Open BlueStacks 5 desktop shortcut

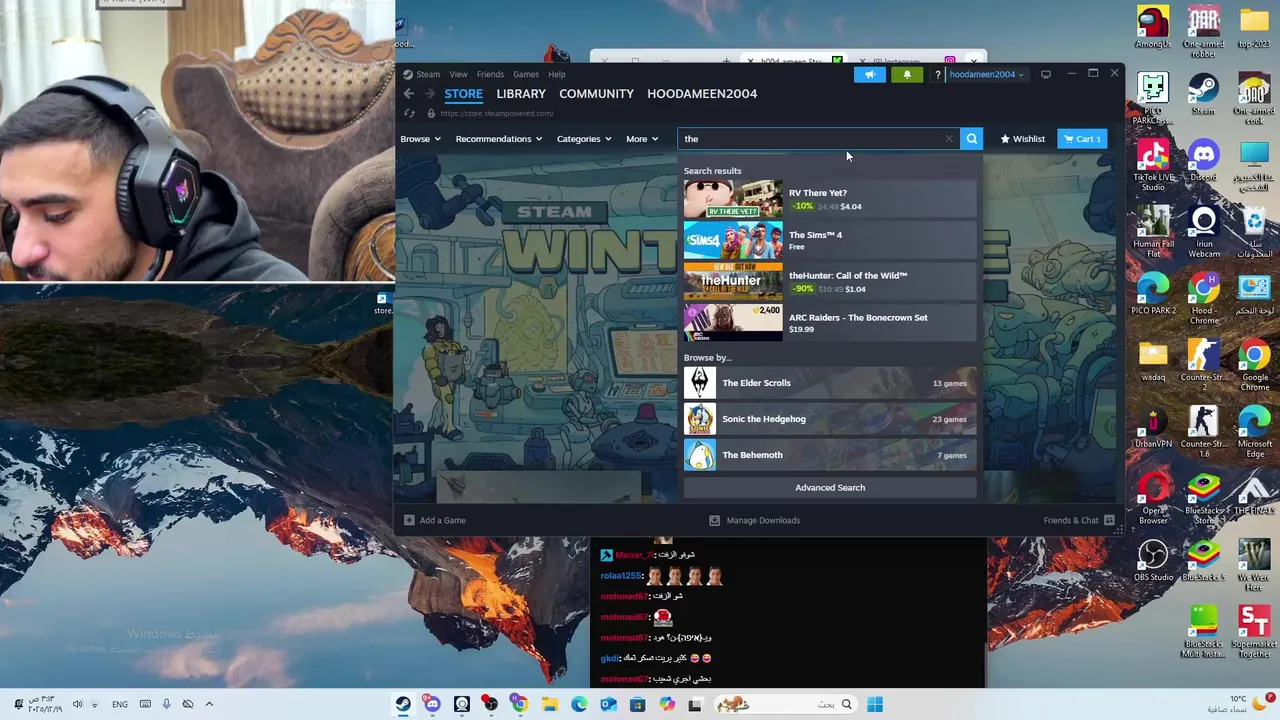coord(1203,560)
